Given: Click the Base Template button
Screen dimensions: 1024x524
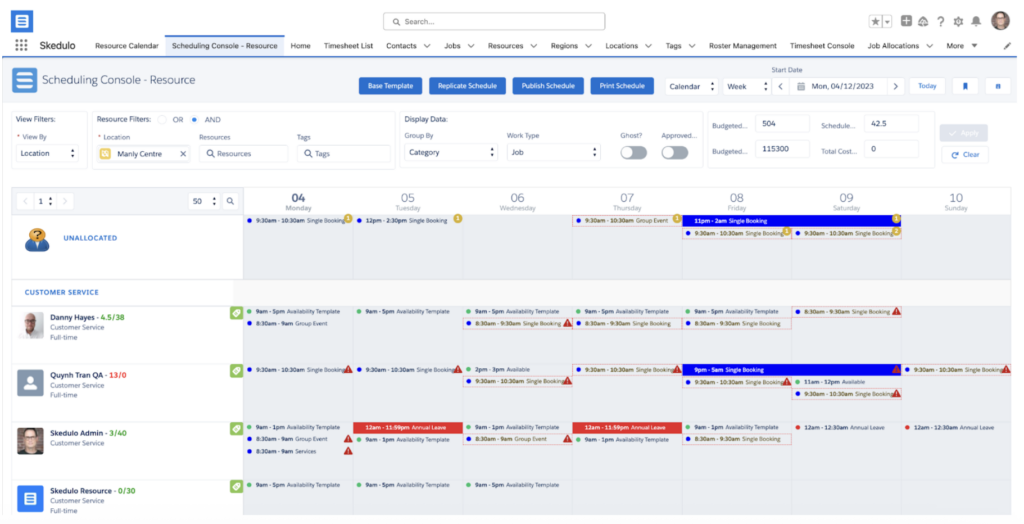Looking at the screenshot, I should (x=391, y=86).
